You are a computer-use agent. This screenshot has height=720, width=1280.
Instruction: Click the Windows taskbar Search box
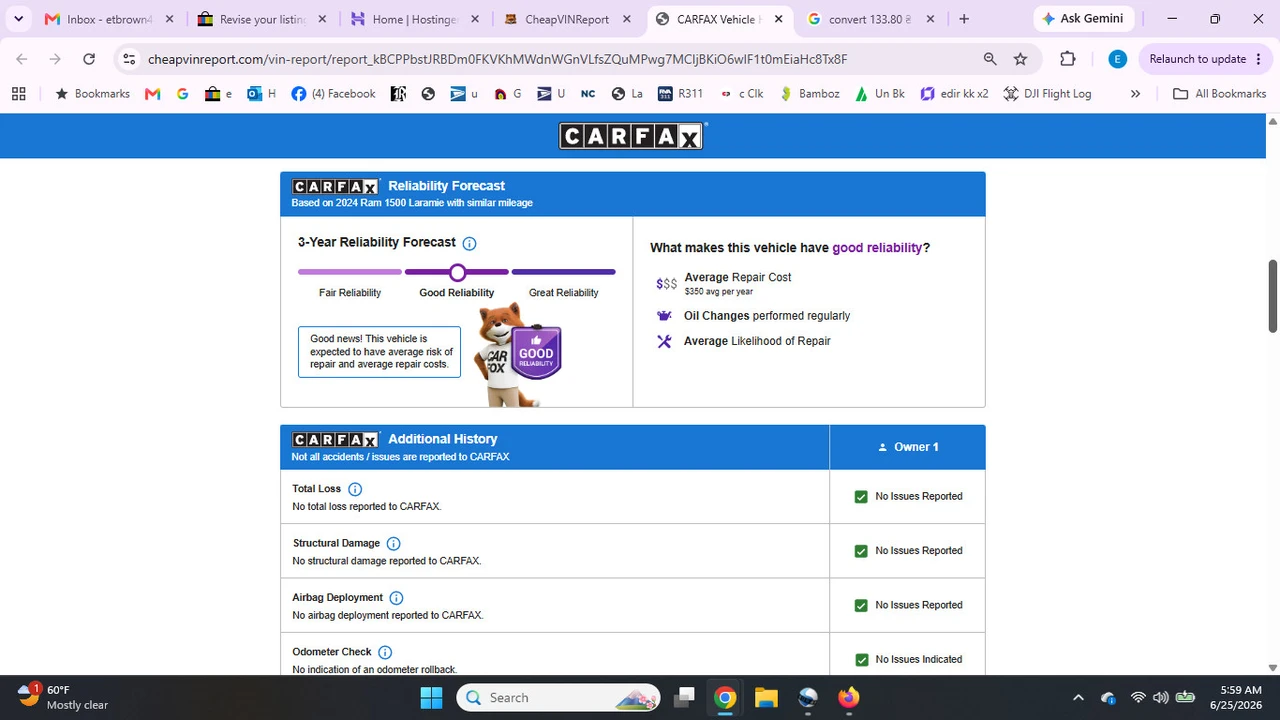[559, 697]
